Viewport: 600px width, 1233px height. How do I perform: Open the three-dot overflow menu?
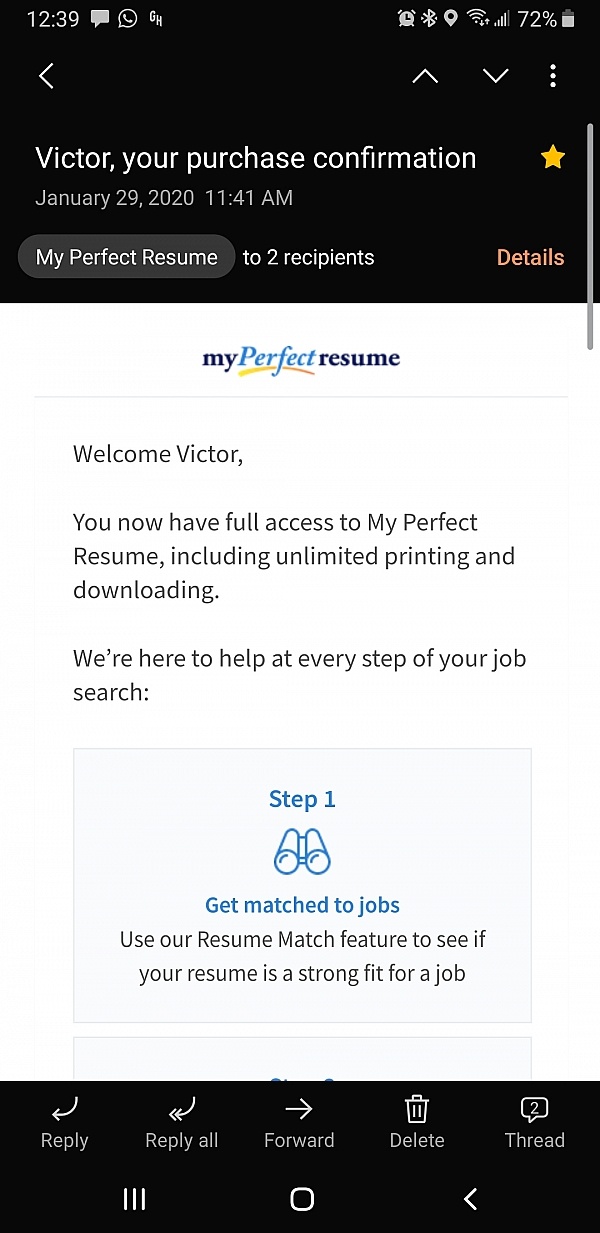point(553,75)
